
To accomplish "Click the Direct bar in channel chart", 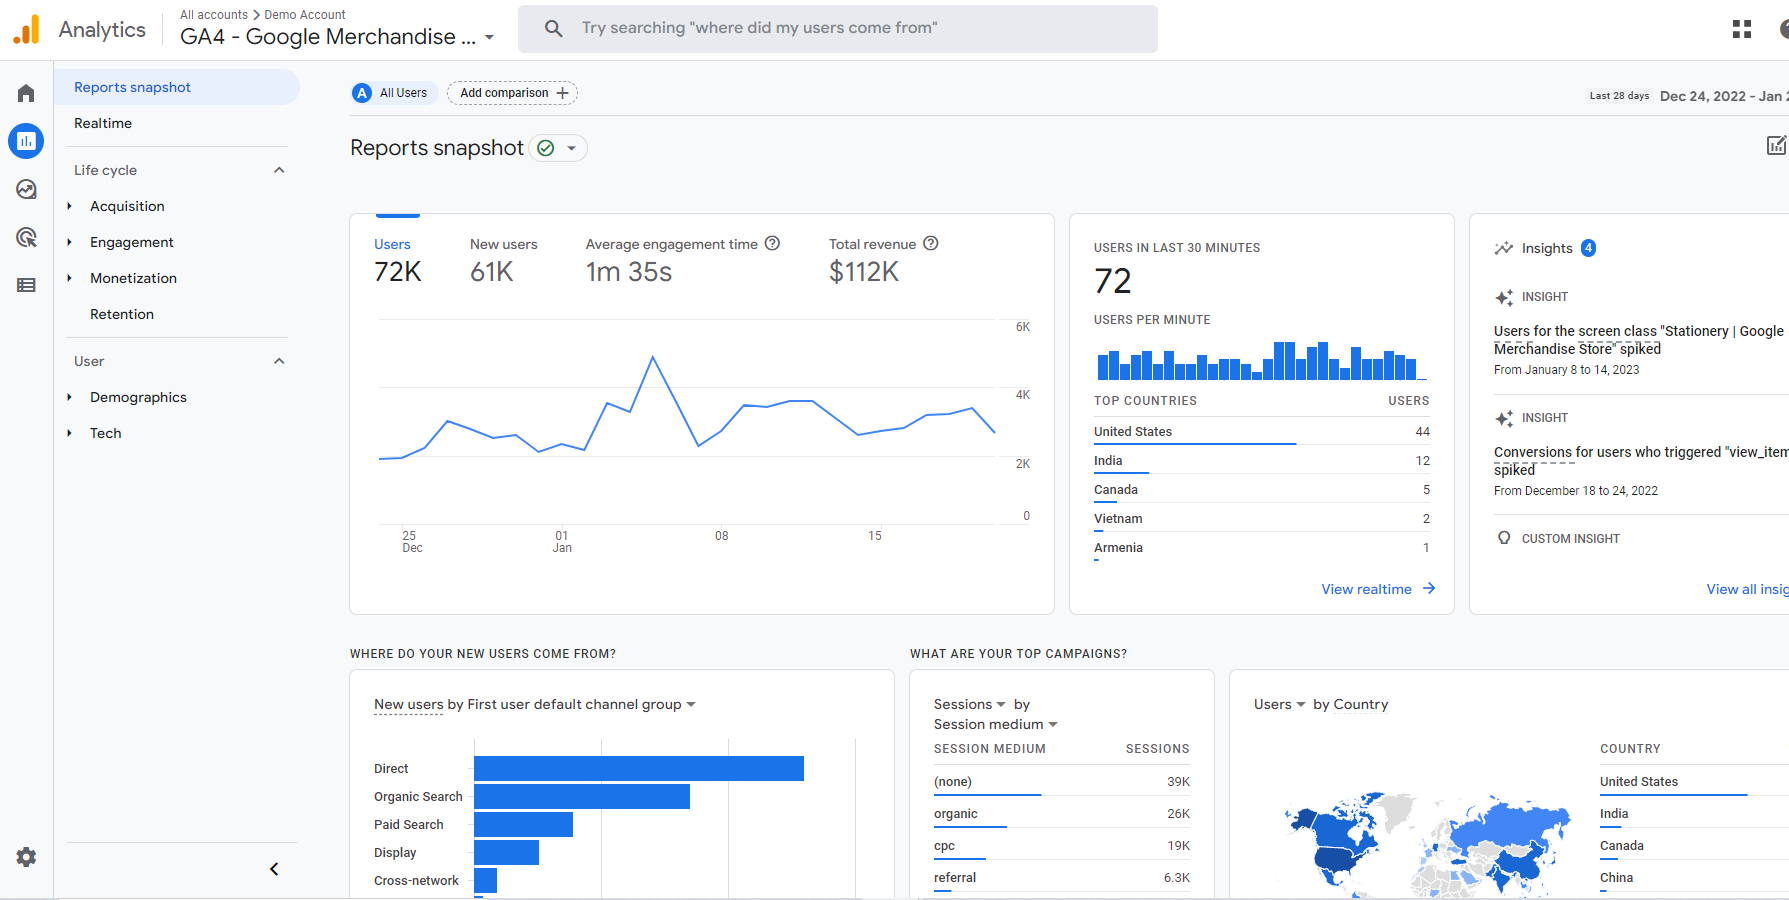I will pos(639,768).
